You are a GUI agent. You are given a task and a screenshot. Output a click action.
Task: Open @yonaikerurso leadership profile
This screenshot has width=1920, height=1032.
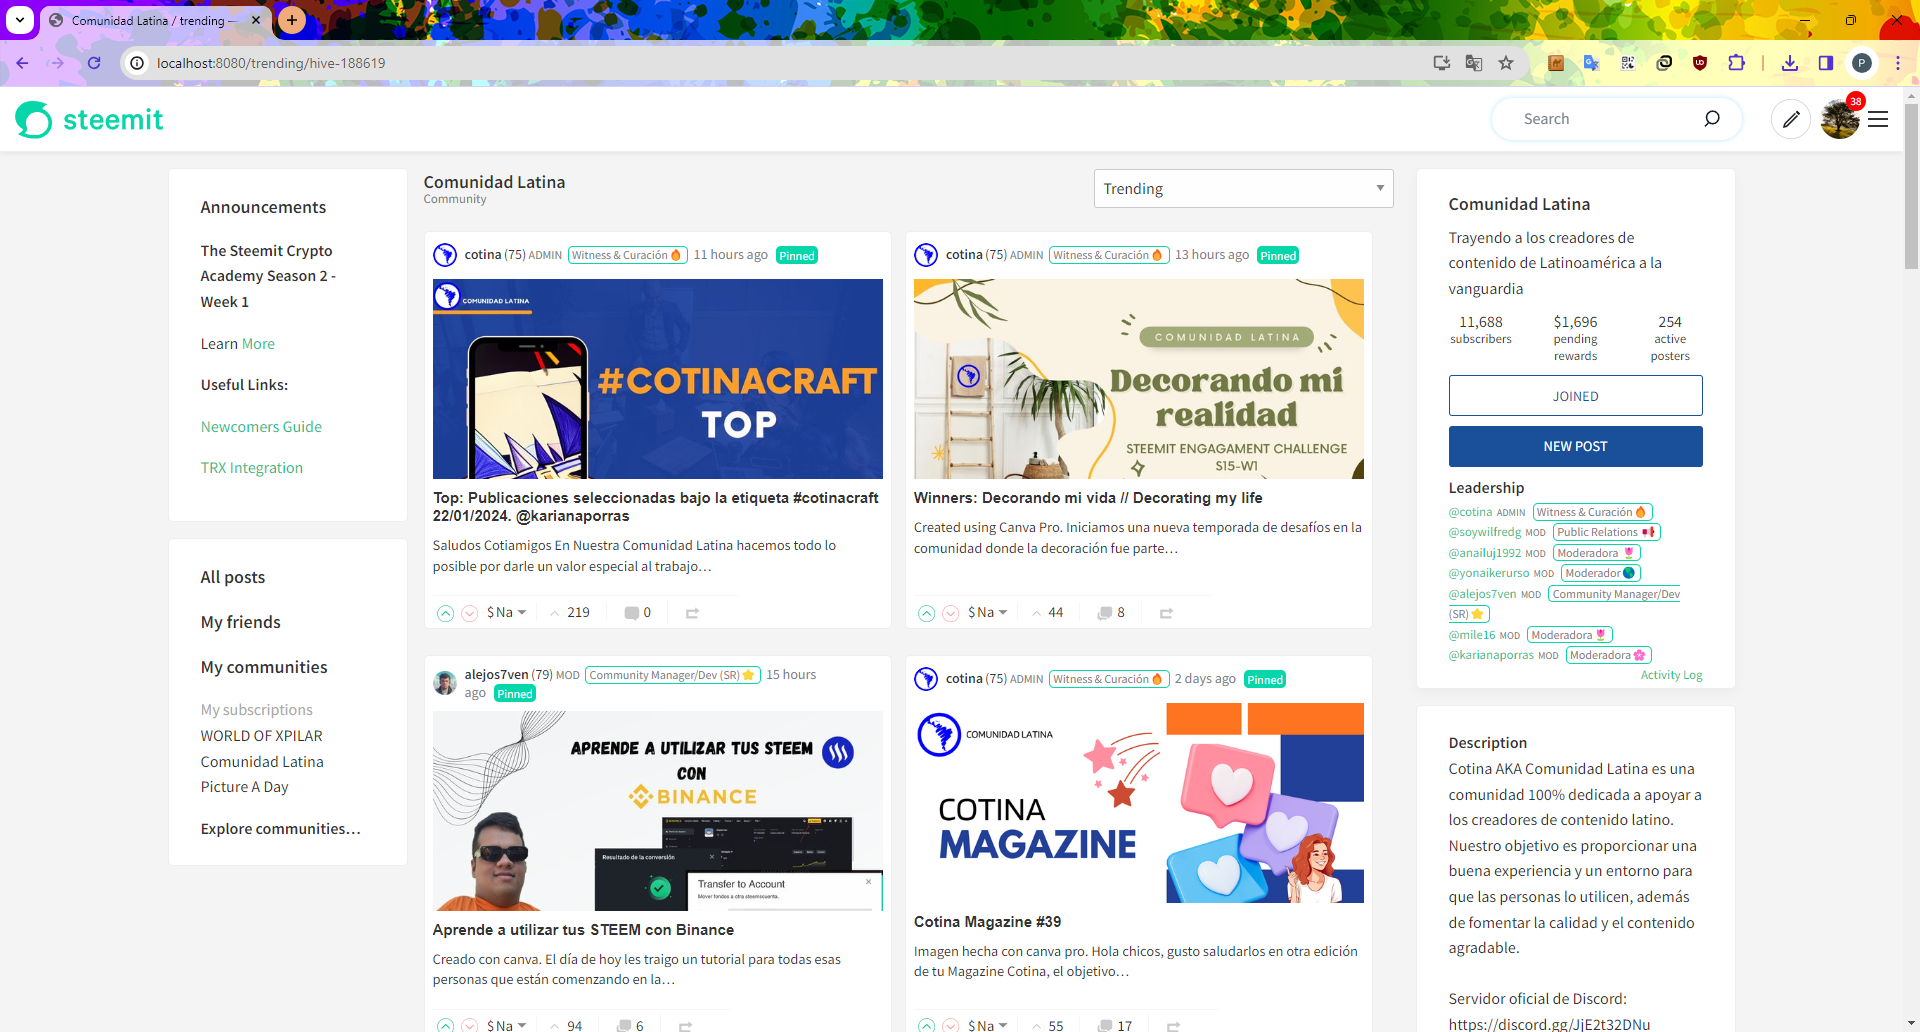click(x=1489, y=573)
